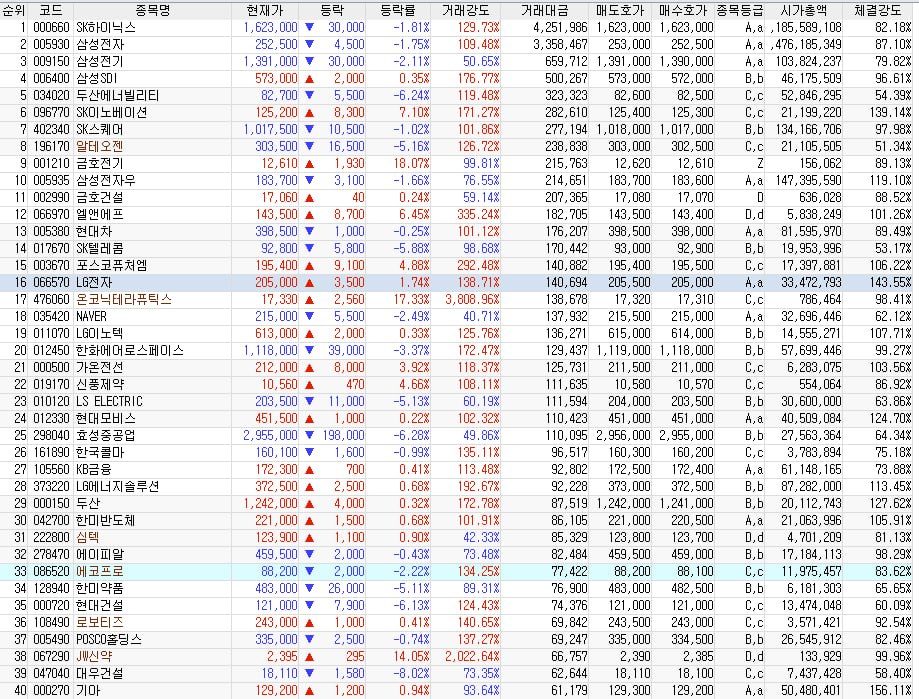Click 금호전기 등락률 value 18.07%
This screenshot has height=699, width=919.
point(412,163)
